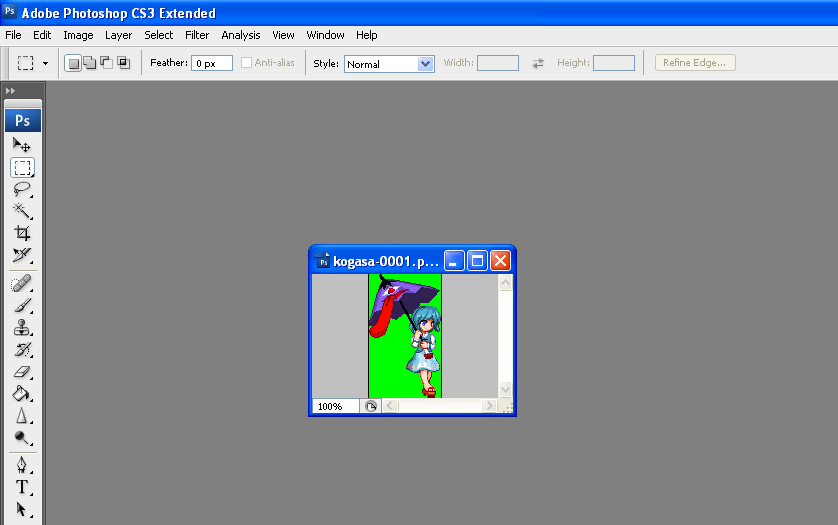Click the document's scroll down arrow
This screenshot has width=838, height=525.
[505, 389]
